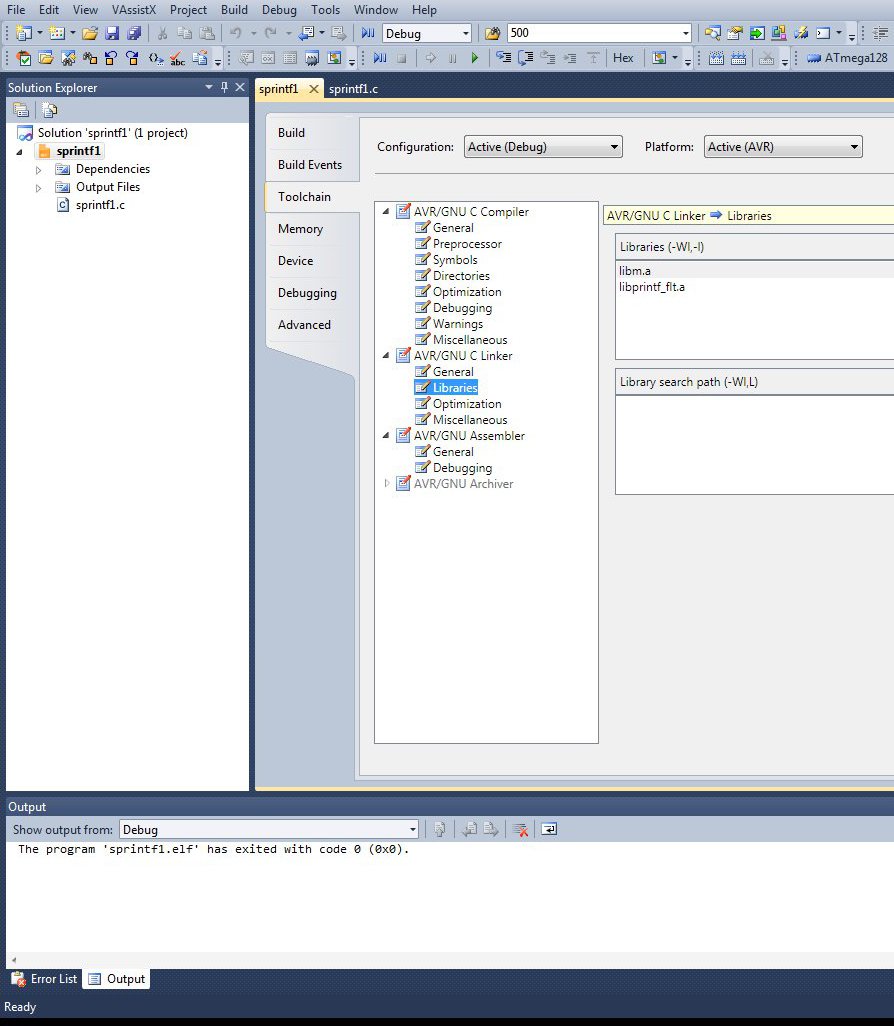Click the Clear All icon in Output panel
Image resolution: width=894 pixels, height=1026 pixels.
(x=520, y=830)
